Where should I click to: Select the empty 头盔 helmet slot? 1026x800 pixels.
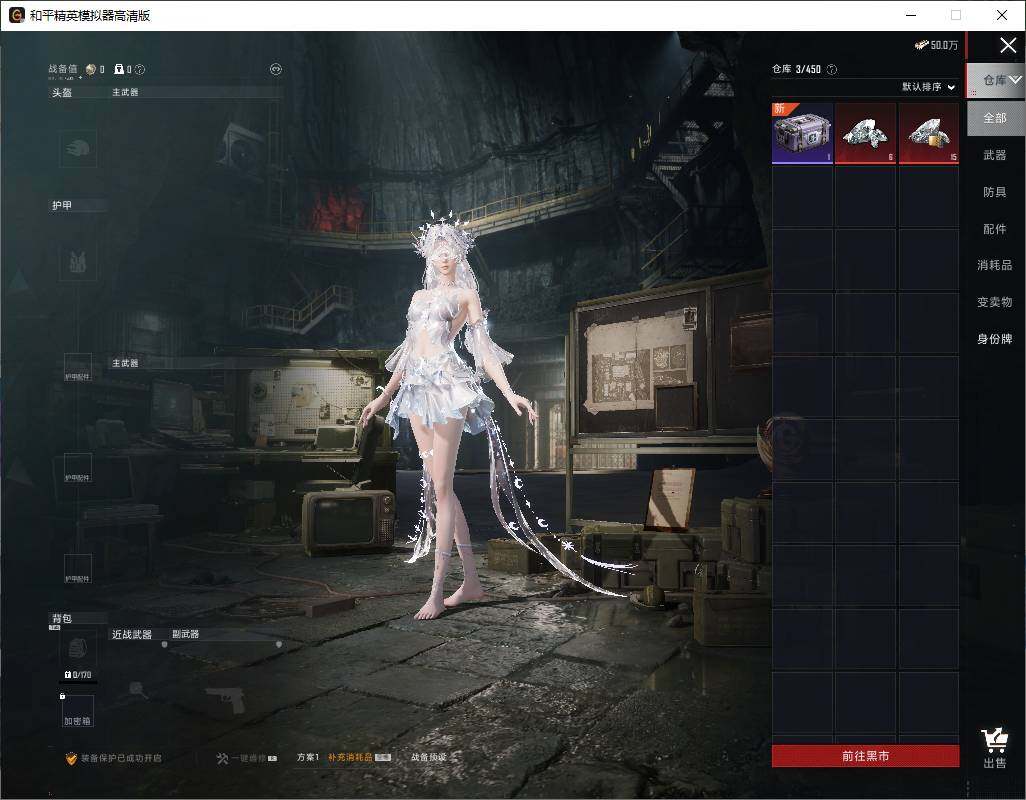pos(78,148)
